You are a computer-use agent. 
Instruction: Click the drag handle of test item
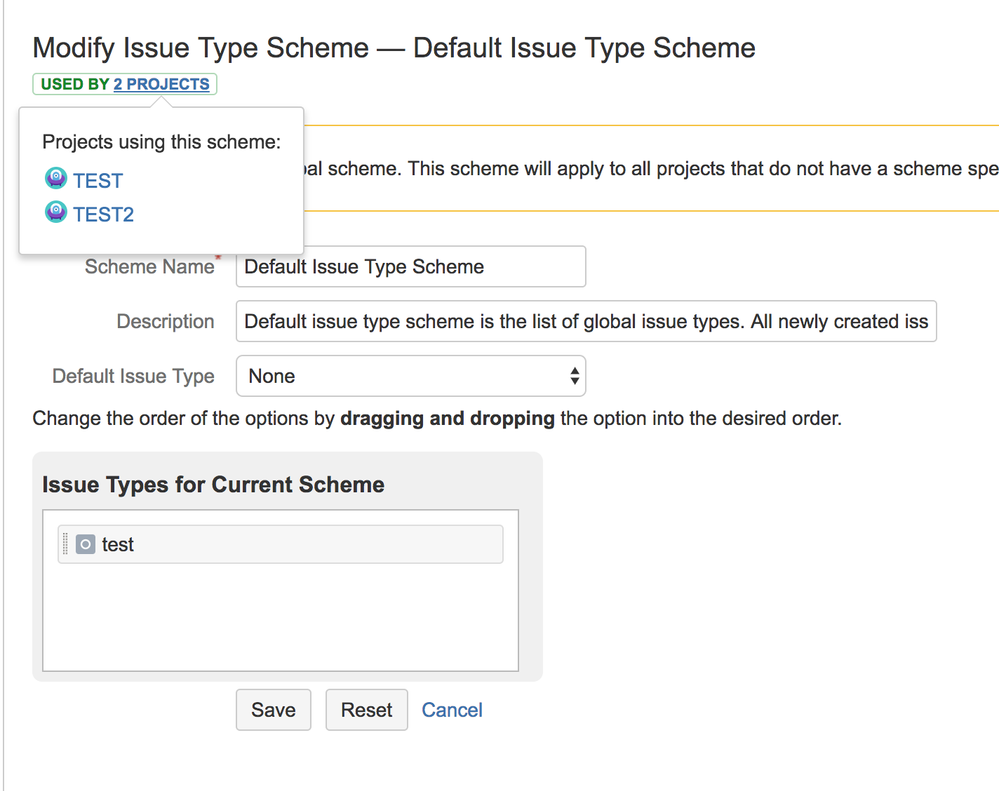[x=66, y=545]
